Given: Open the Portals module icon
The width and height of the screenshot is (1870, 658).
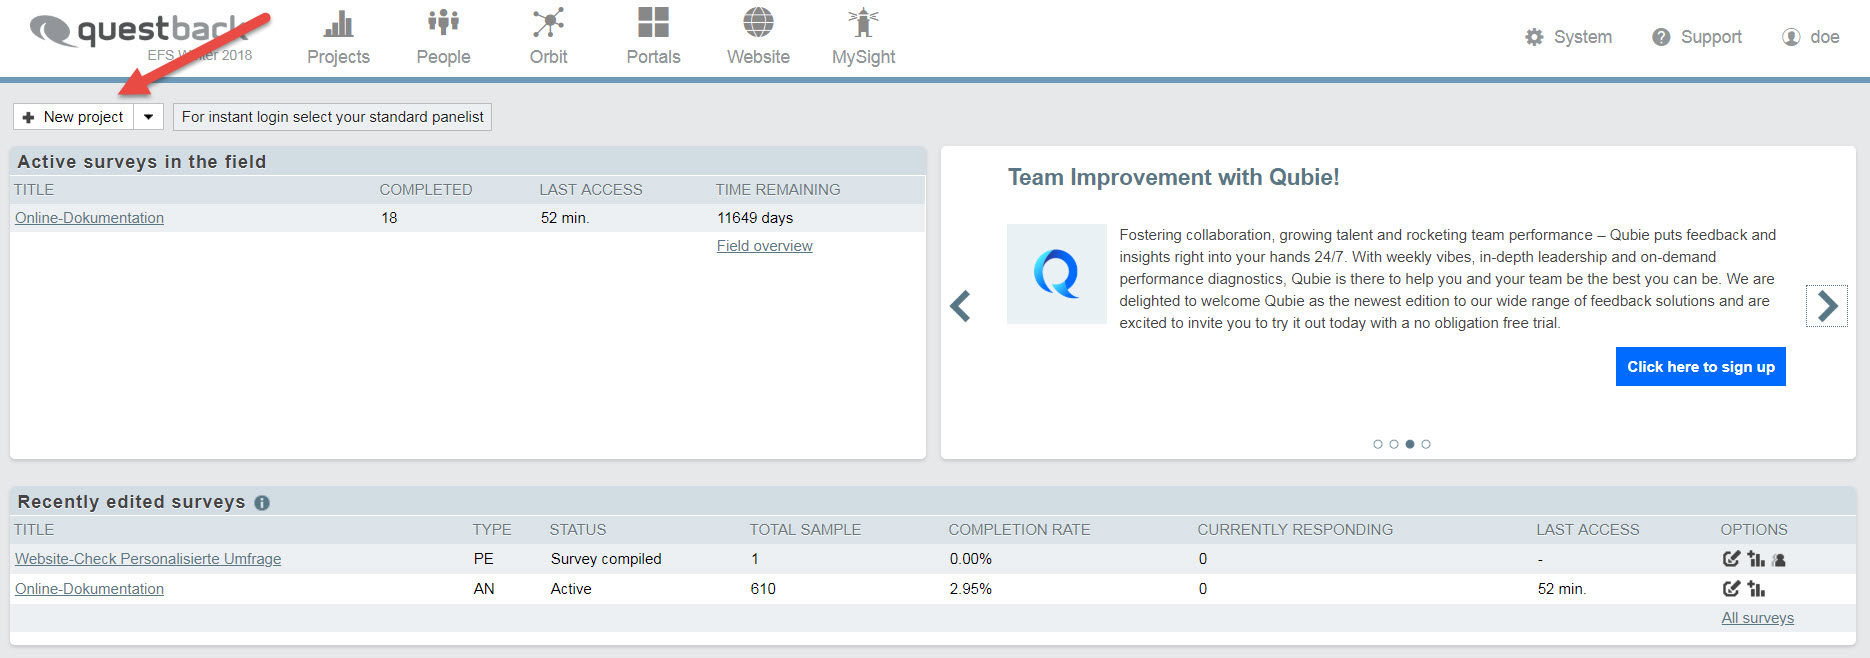Looking at the screenshot, I should 653,23.
